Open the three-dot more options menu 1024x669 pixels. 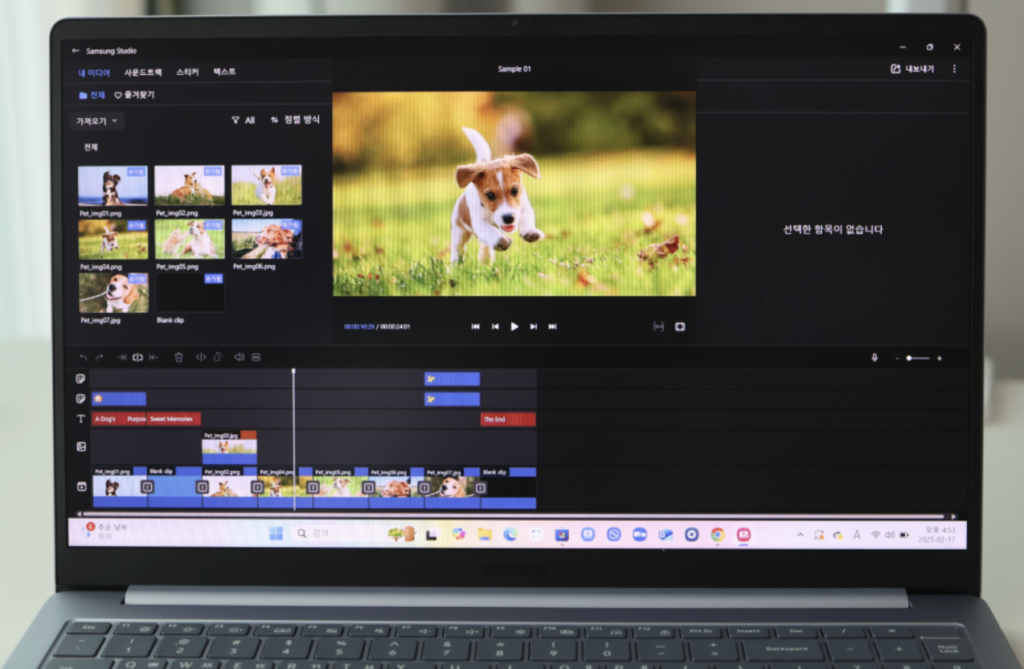(x=954, y=69)
